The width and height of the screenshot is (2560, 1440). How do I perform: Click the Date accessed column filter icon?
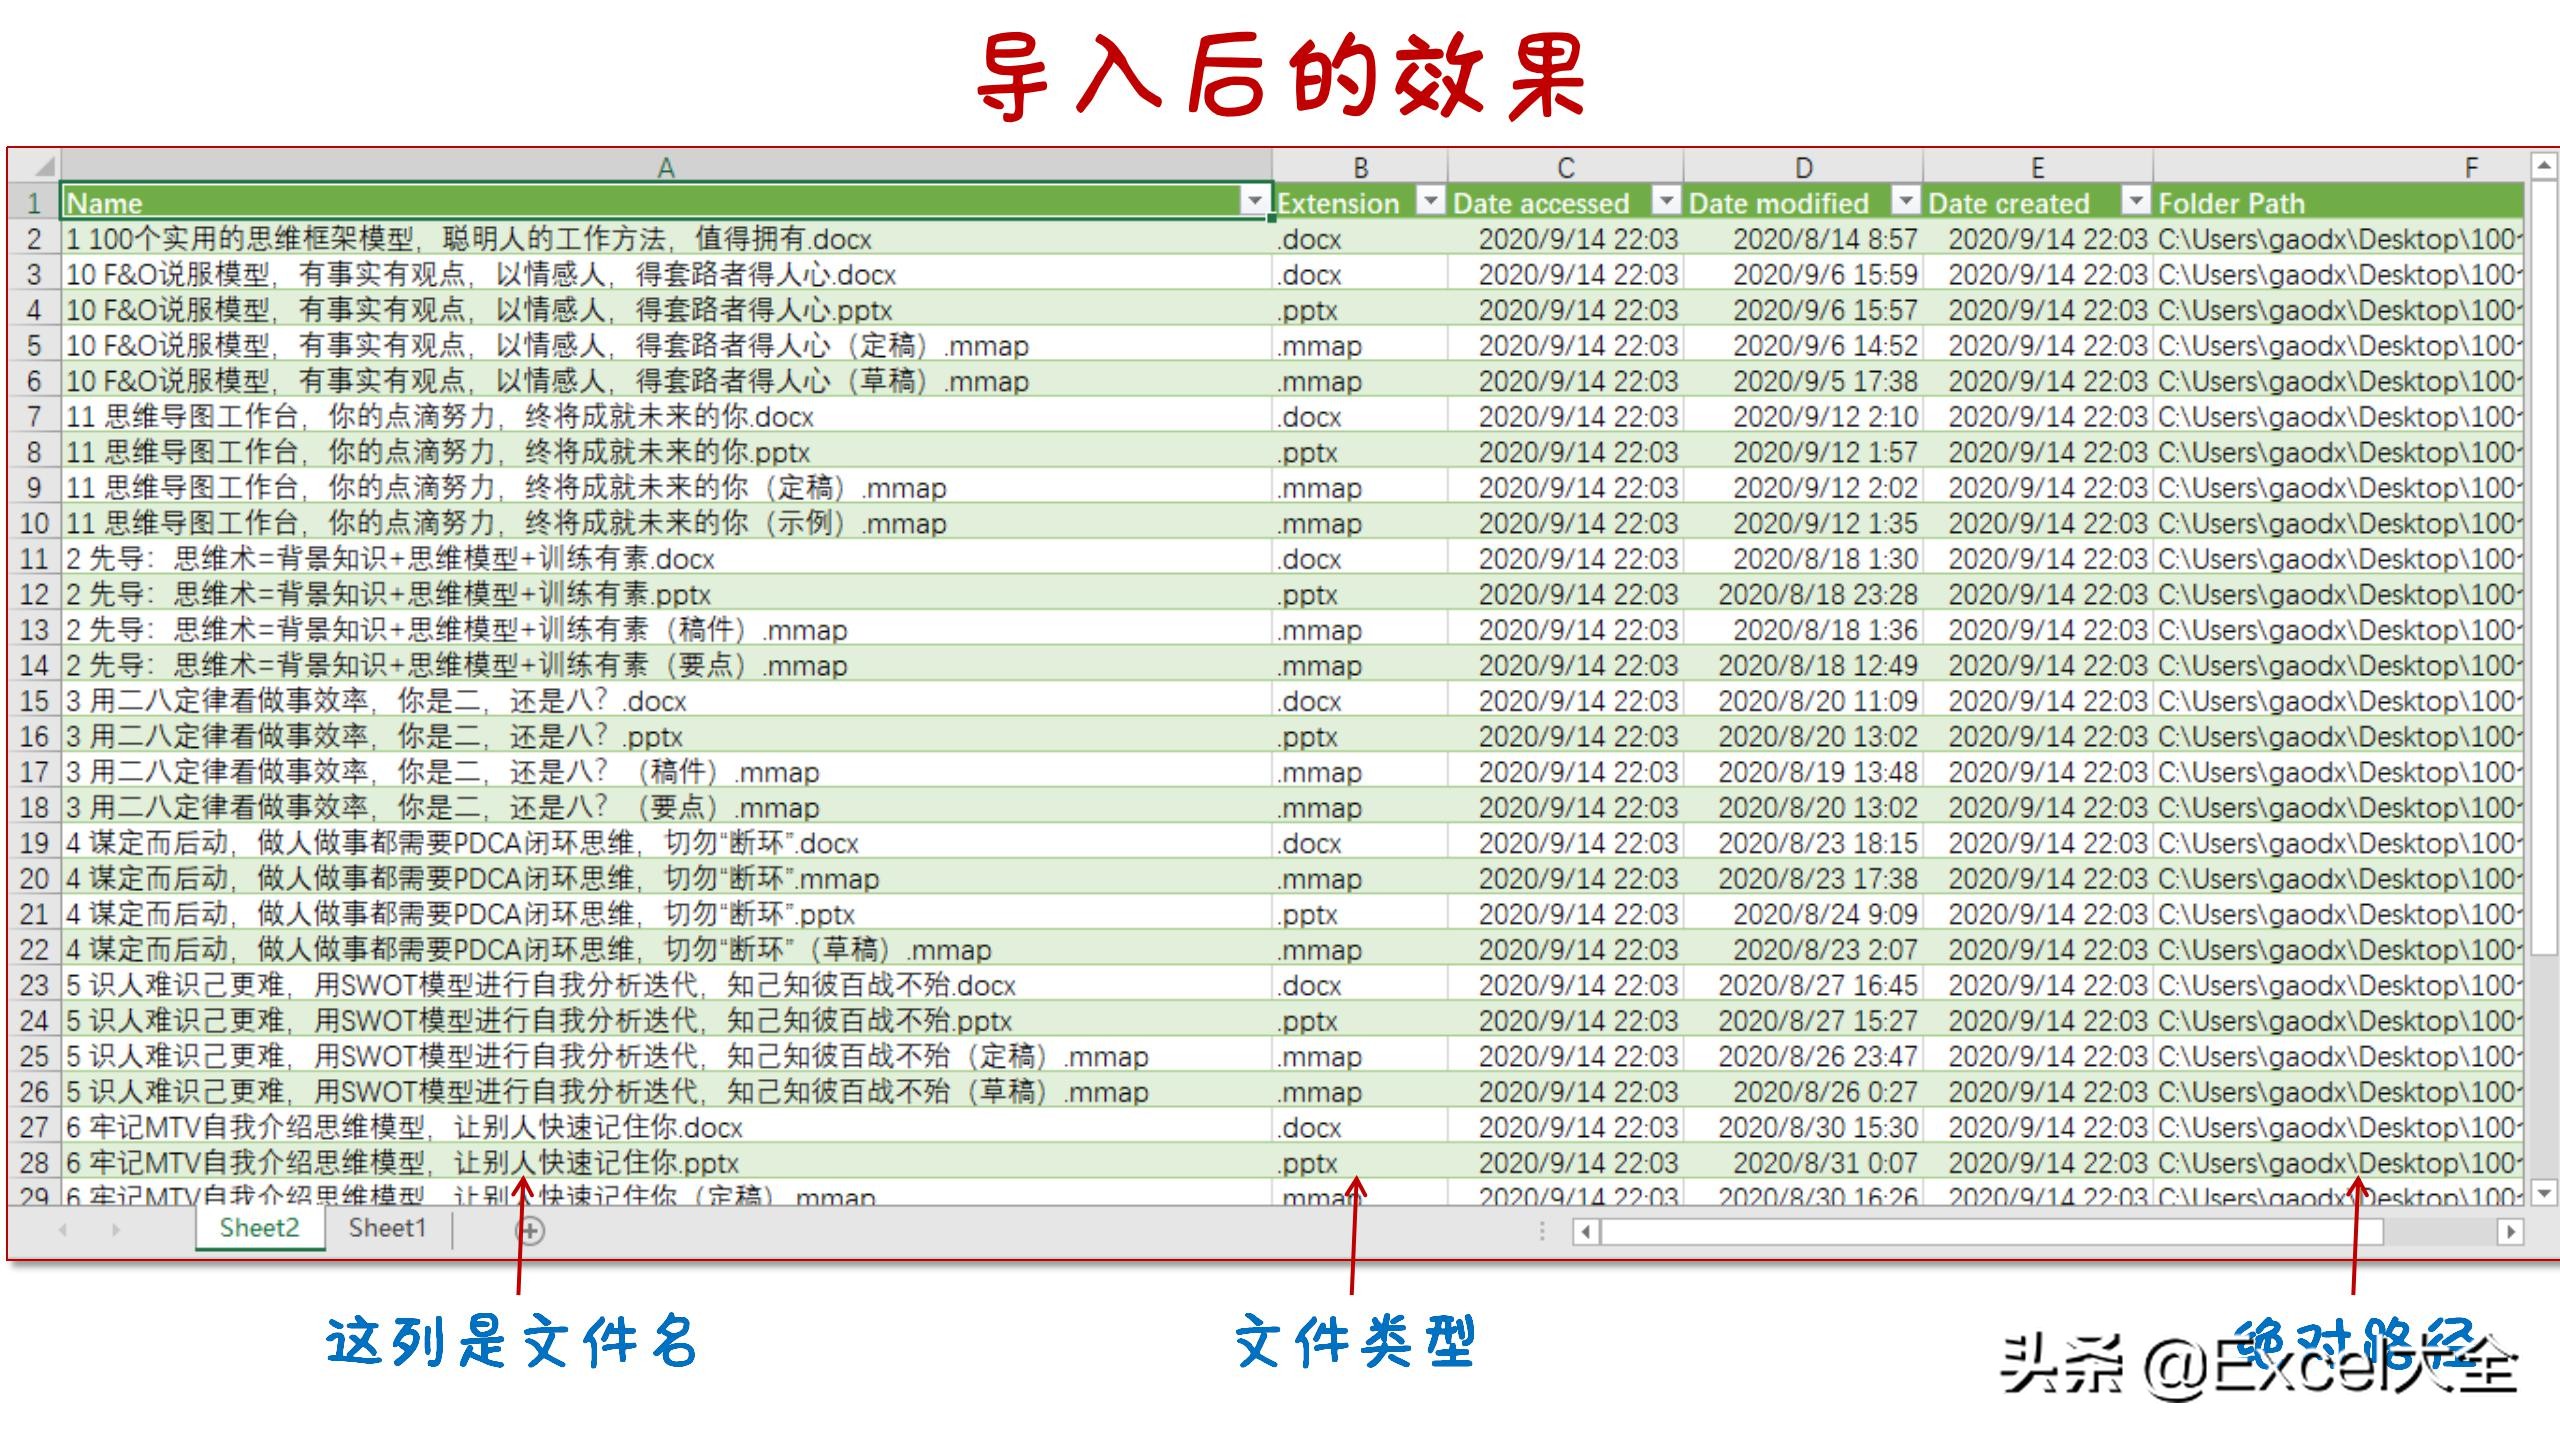pos(1665,201)
